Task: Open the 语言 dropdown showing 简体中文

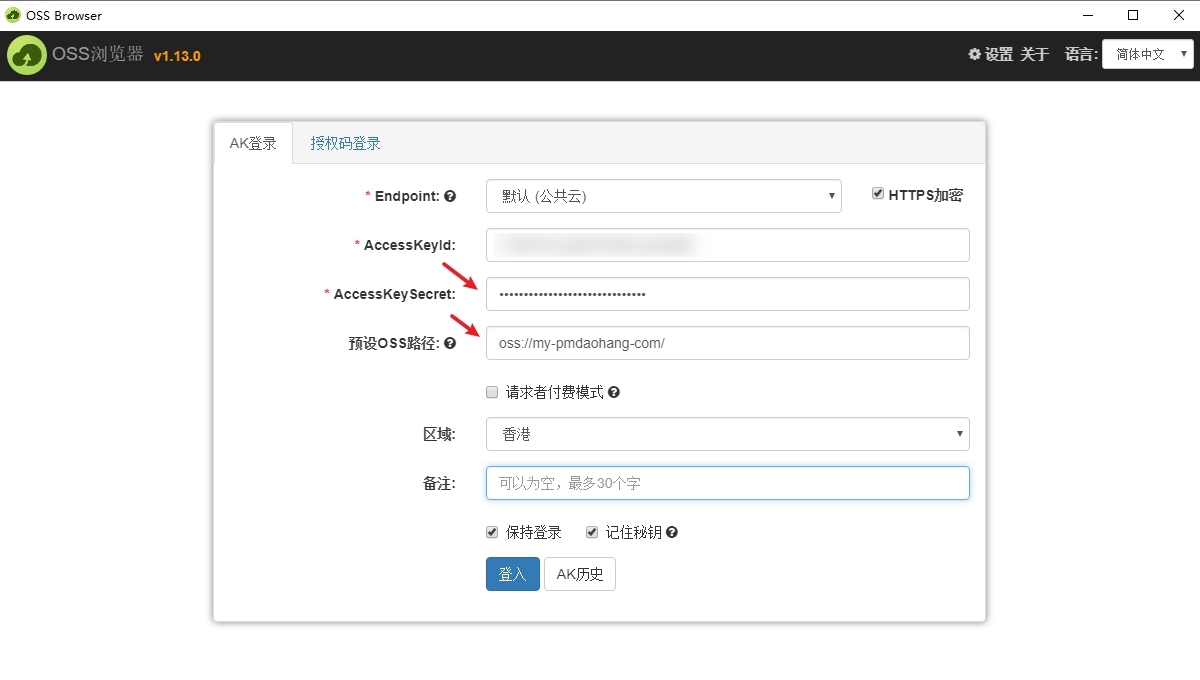Action: point(1148,55)
